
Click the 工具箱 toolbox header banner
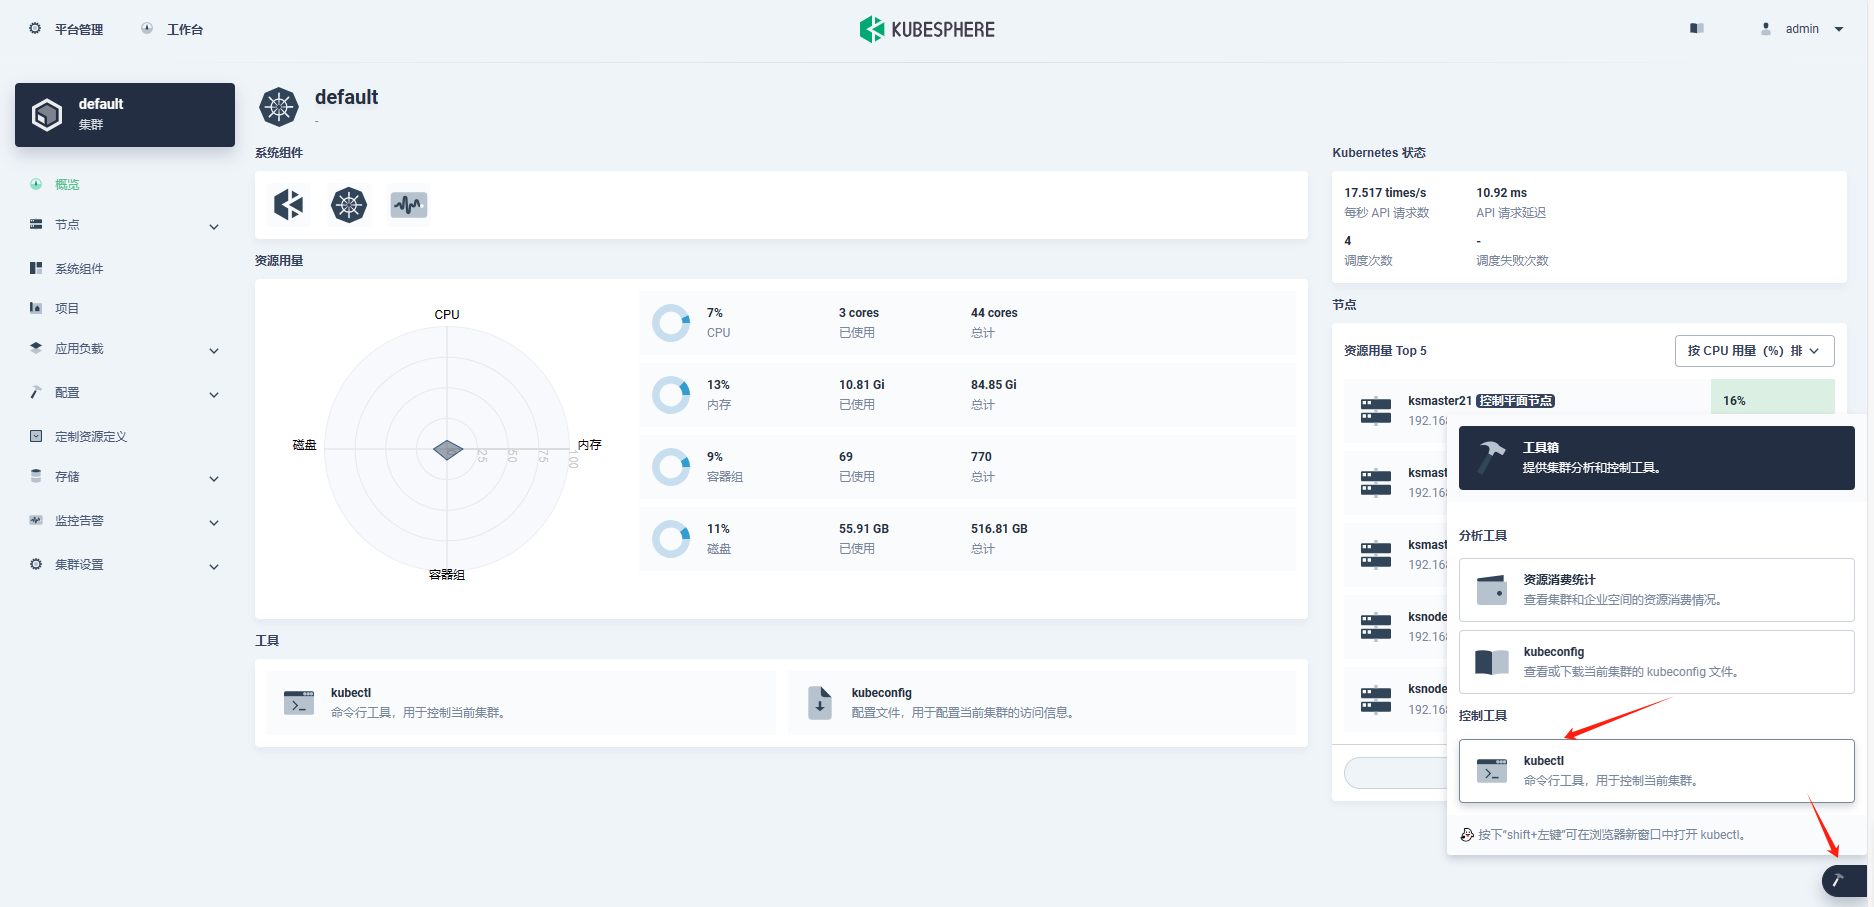pos(1656,458)
